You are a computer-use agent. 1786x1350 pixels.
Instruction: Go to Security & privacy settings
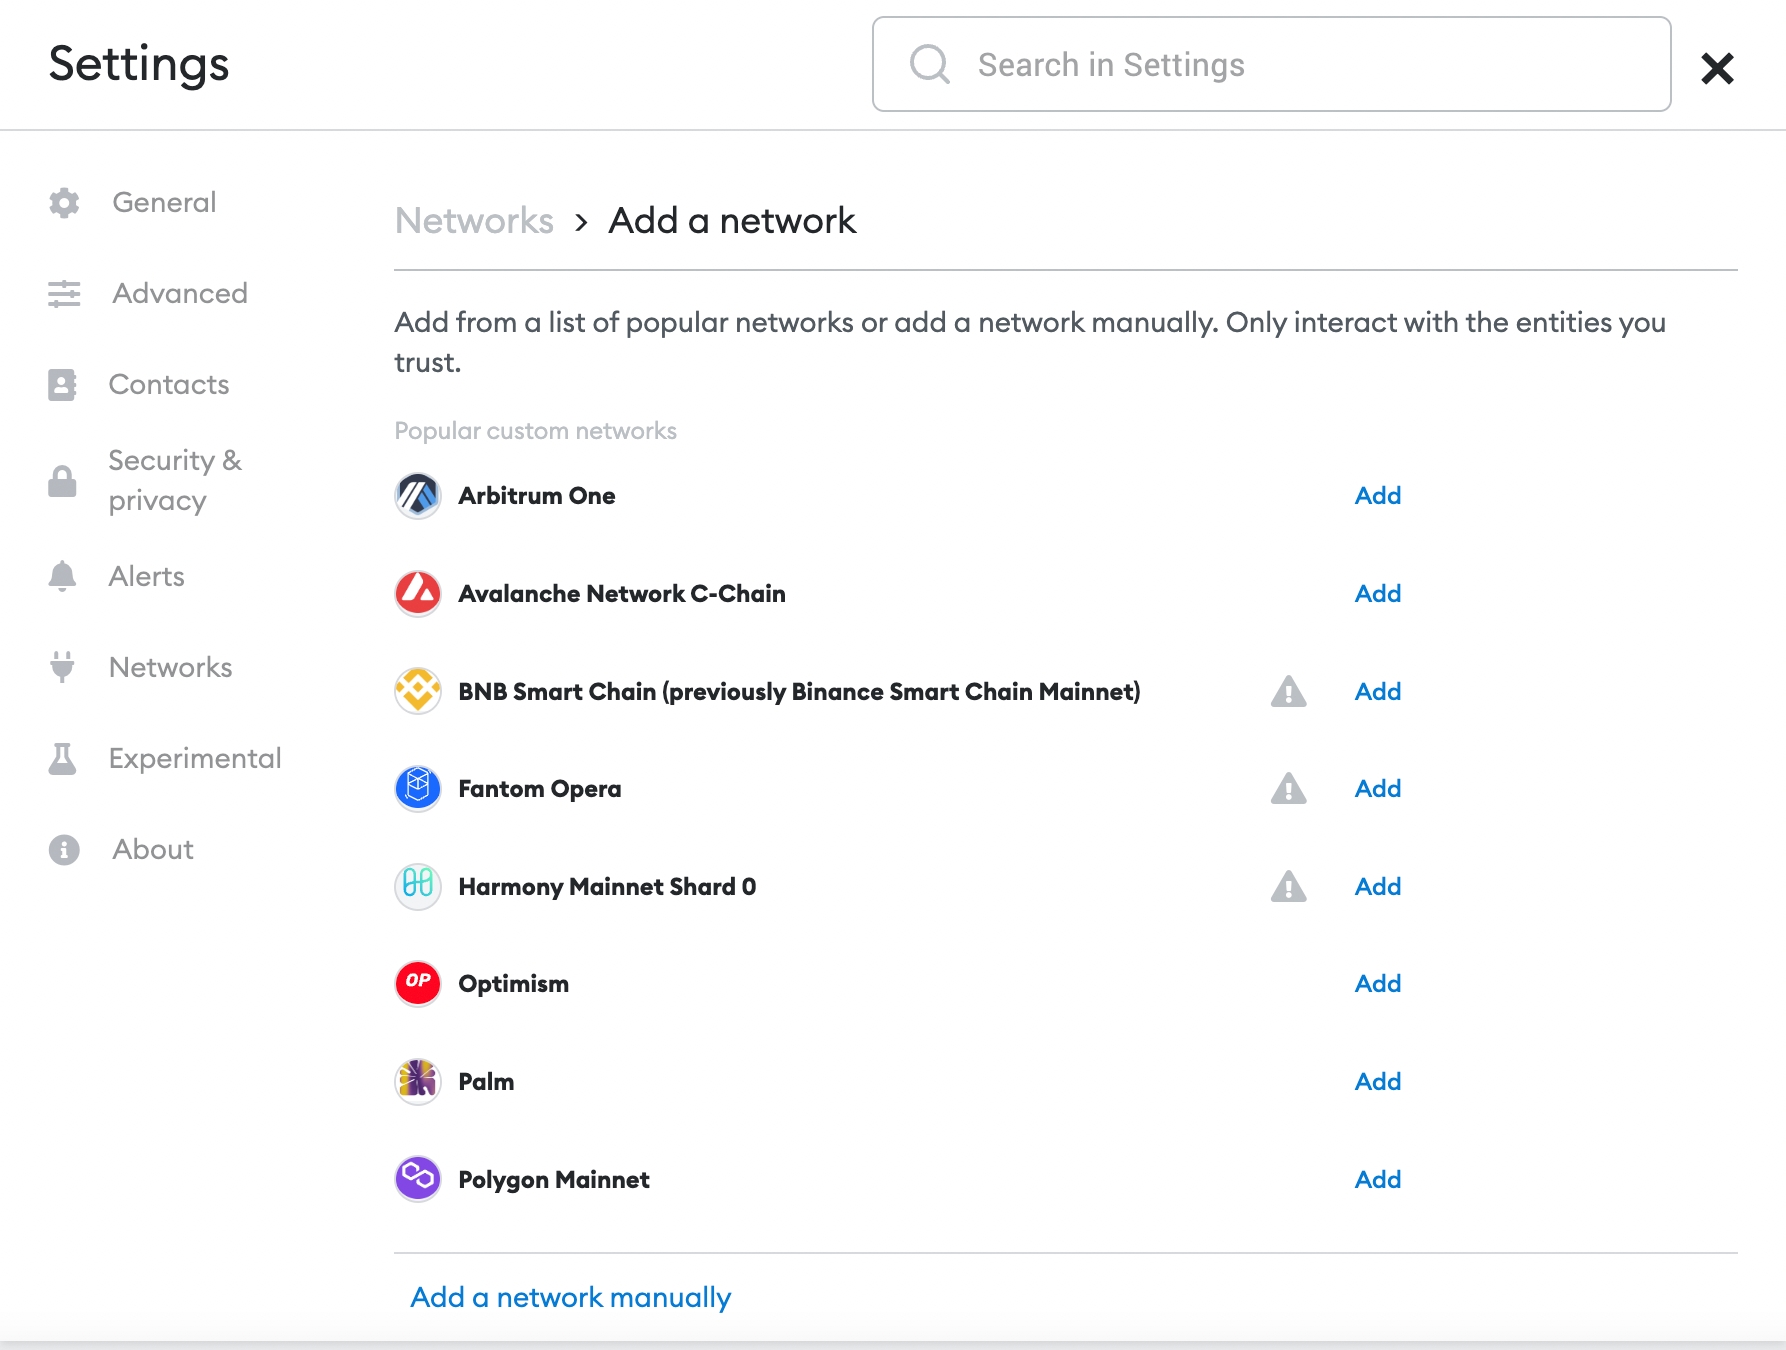(174, 480)
